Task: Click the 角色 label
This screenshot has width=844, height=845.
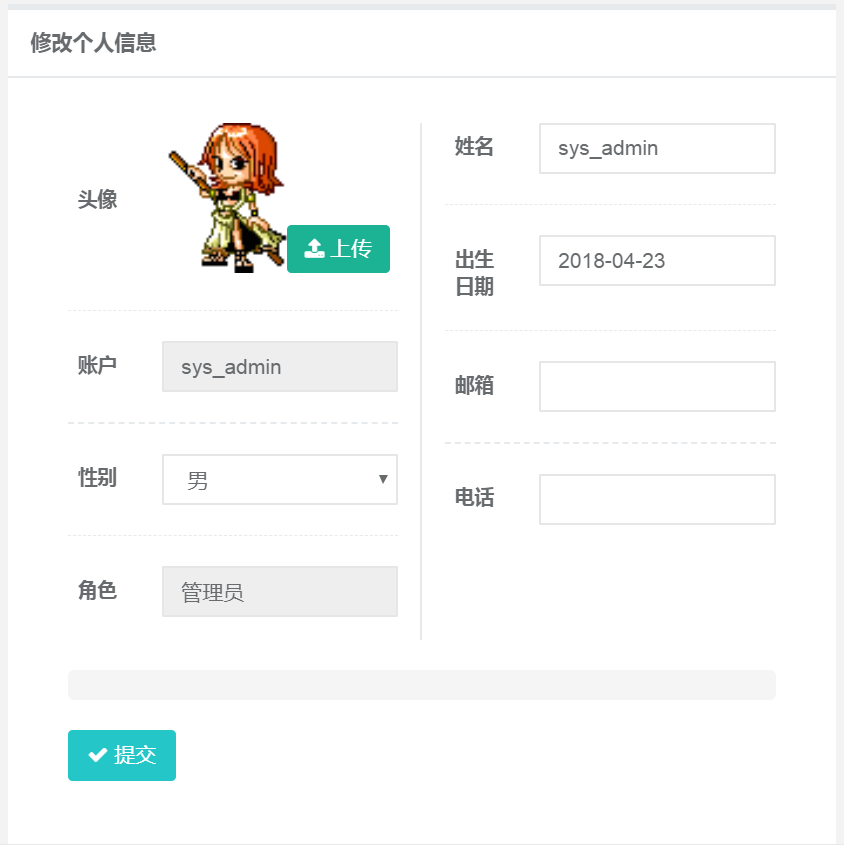Action: (x=98, y=590)
